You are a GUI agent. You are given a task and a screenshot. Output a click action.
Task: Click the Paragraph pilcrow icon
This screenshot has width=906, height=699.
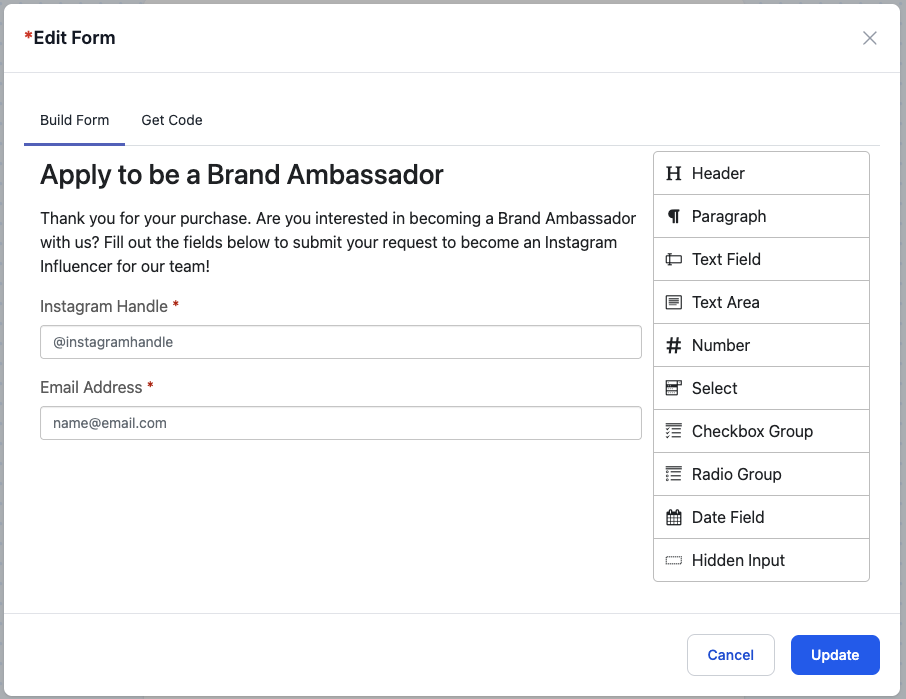[x=674, y=216]
